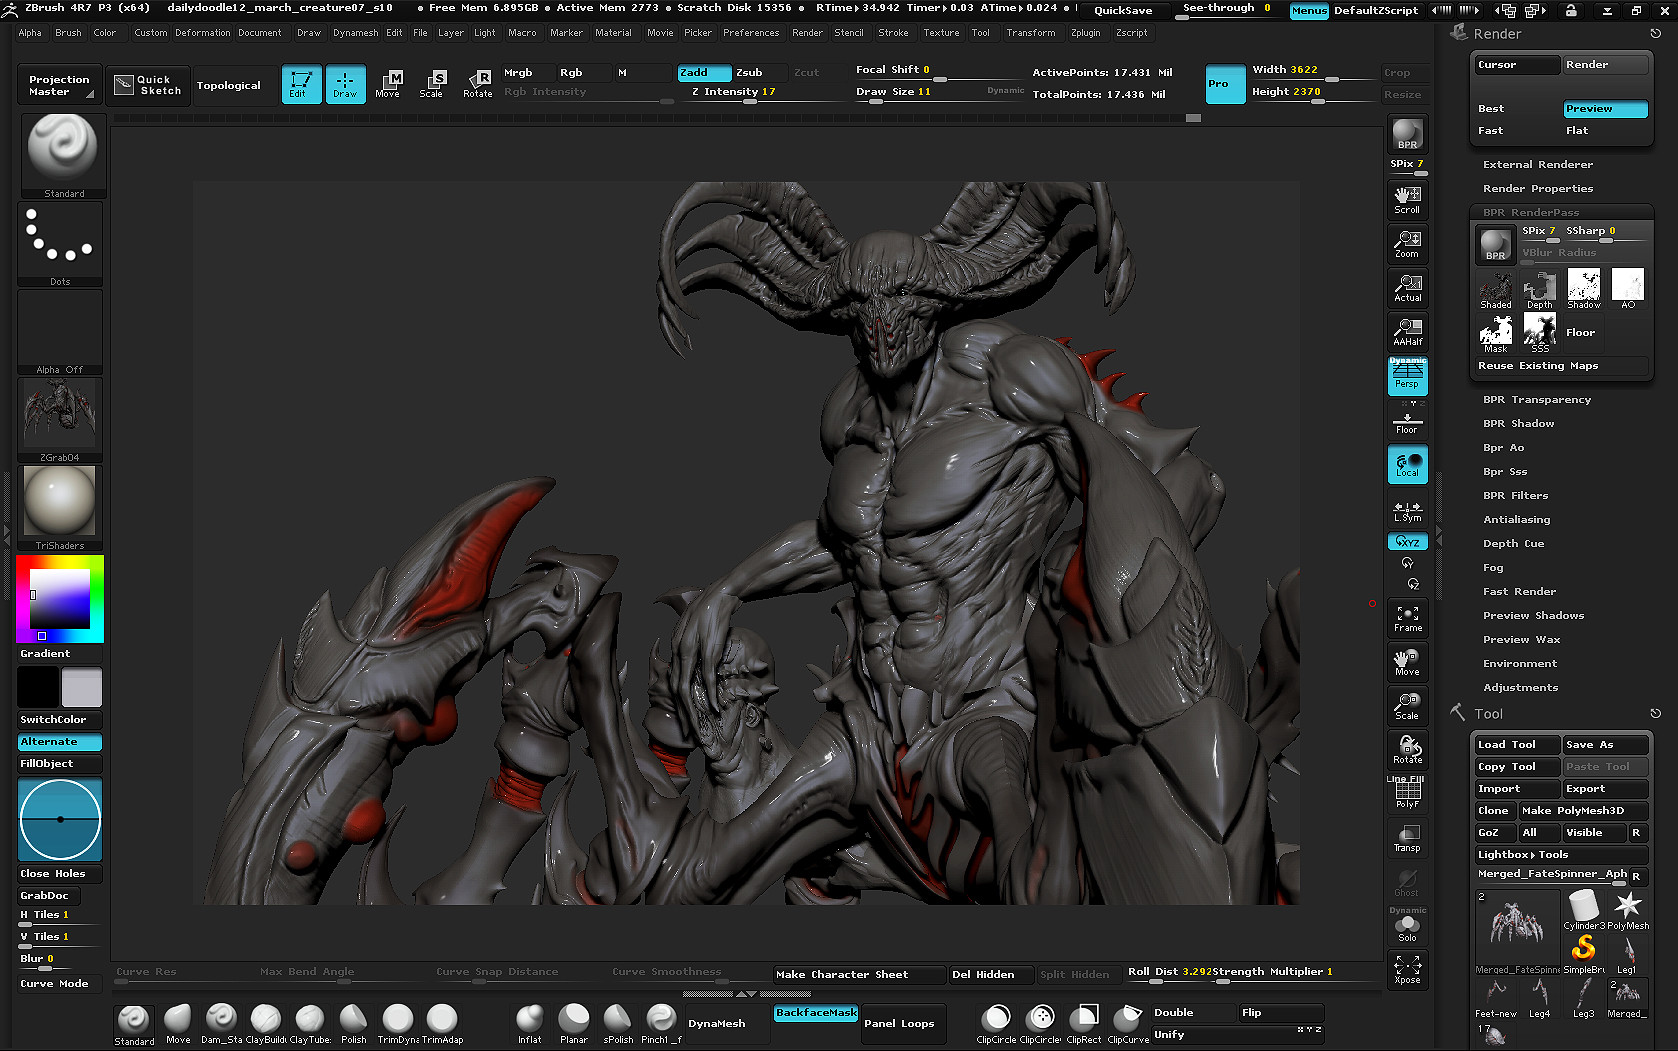Click the Shadow render pass thumbnail
This screenshot has width=1678, height=1051.
(1583, 288)
